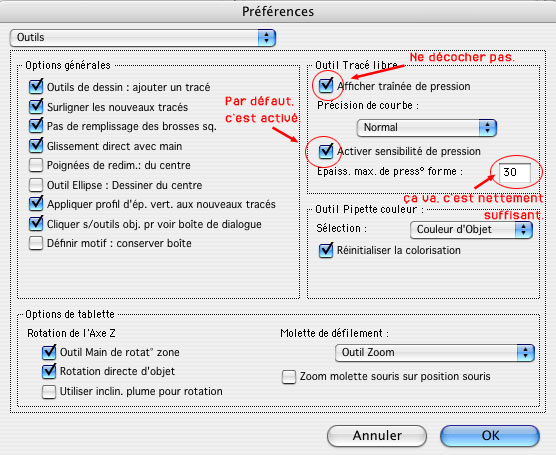Toggle 'Activer sensibilité de pression' checkbox

click(x=326, y=151)
